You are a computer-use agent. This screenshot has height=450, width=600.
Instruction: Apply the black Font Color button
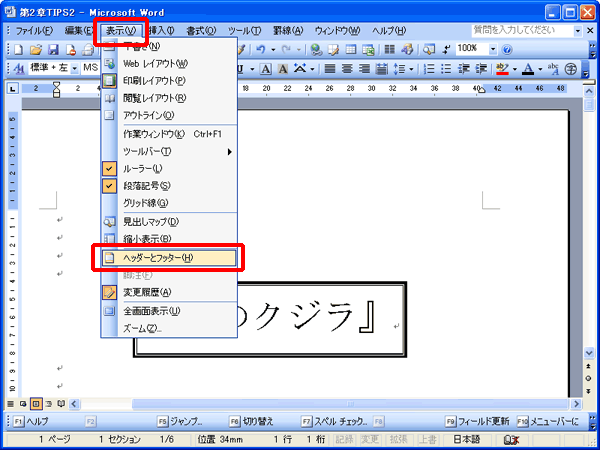pyautogui.click(x=528, y=69)
